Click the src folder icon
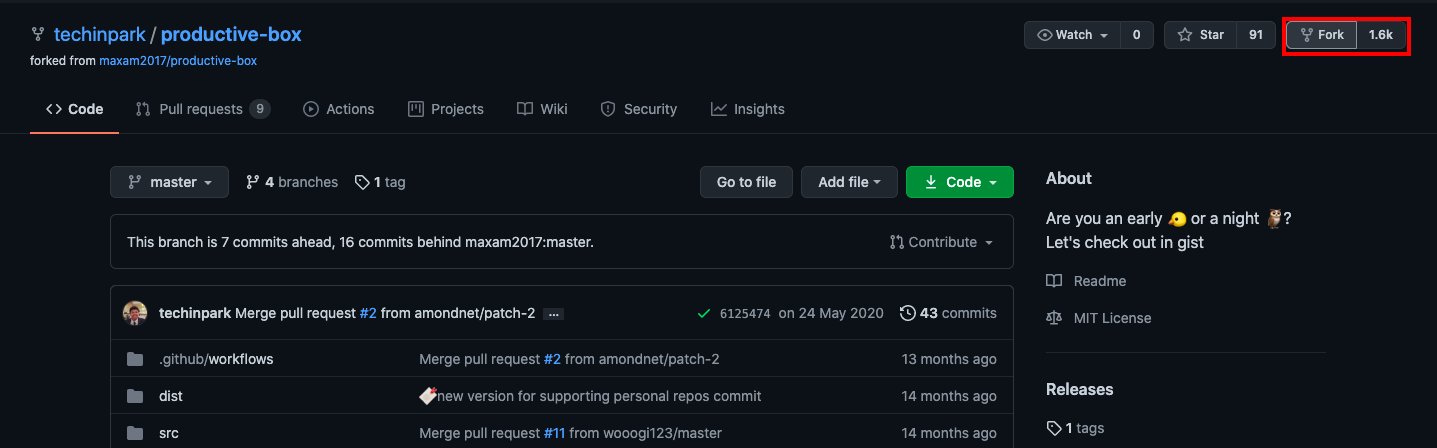 [x=135, y=433]
